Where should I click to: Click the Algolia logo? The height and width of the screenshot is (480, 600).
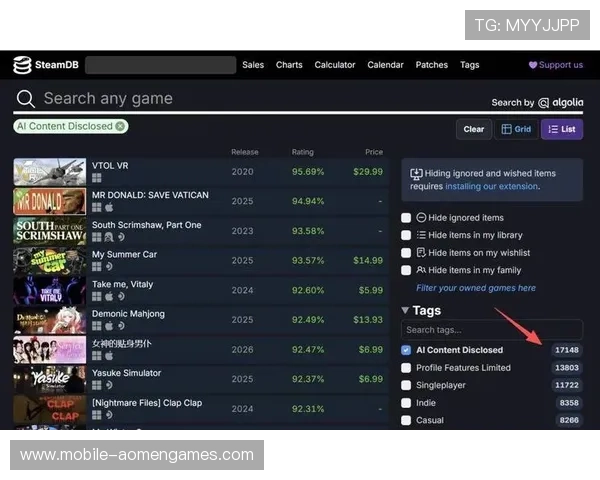pos(544,102)
